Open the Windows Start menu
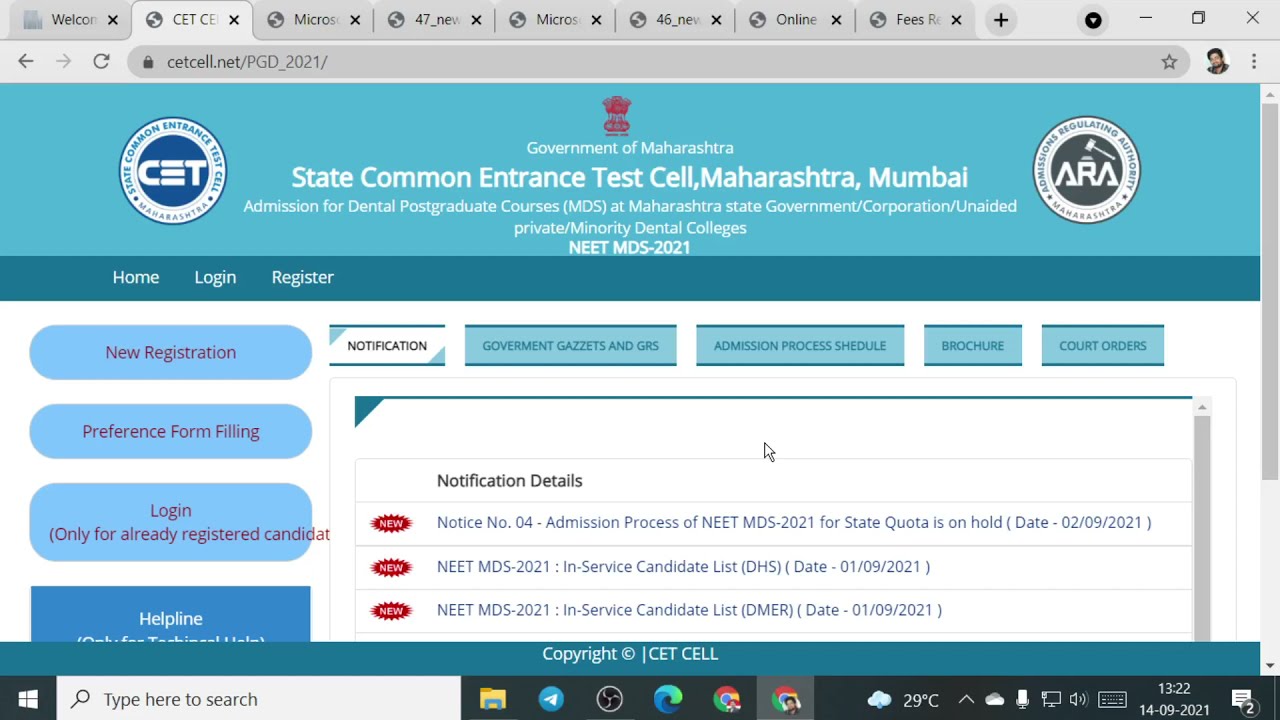 pyautogui.click(x=28, y=699)
